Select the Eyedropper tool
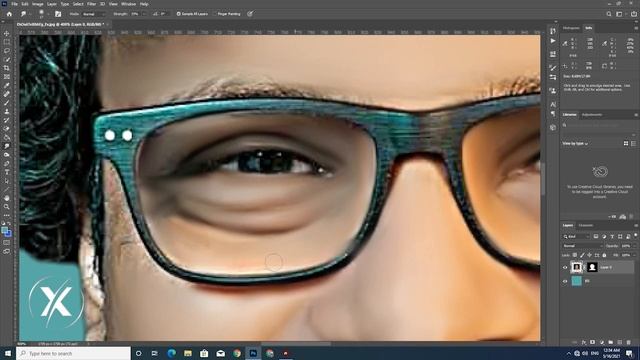 pyautogui.click(x=7, y=85)
